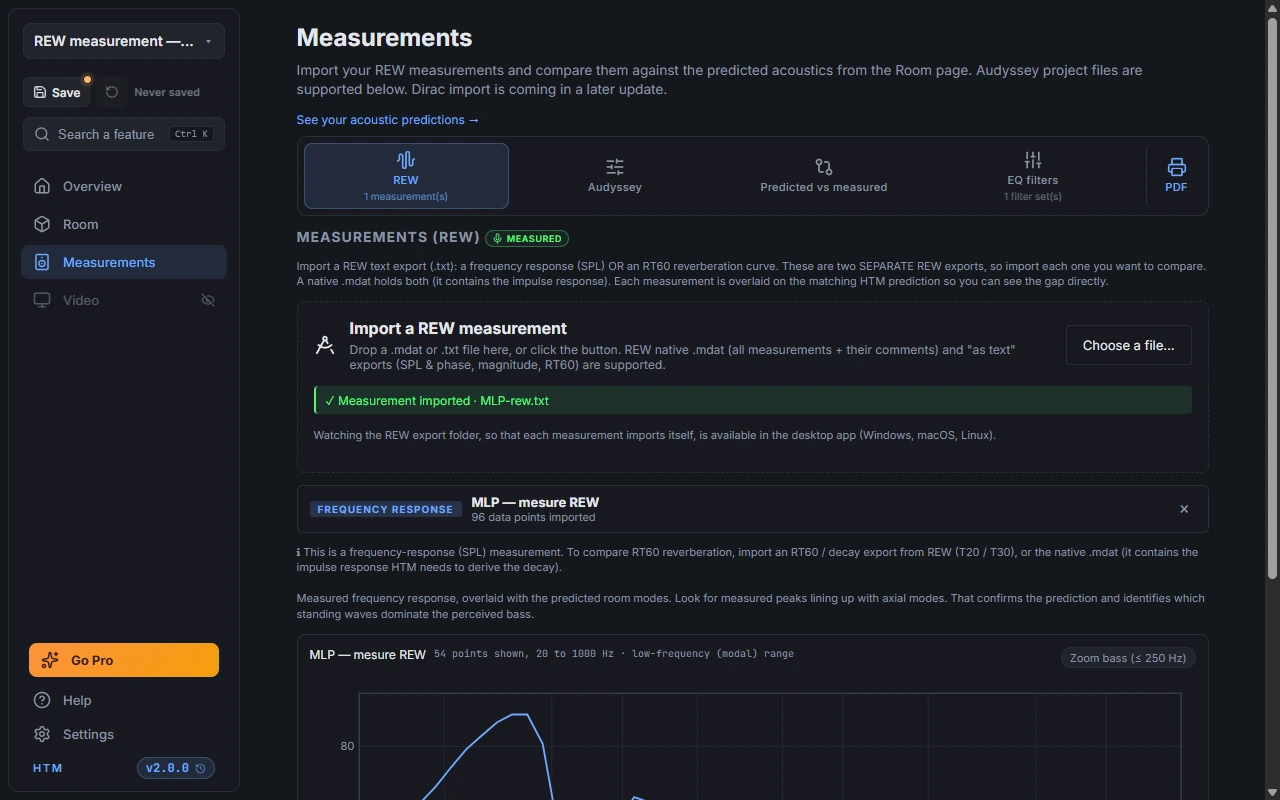Select Measurements in the sidebar
Viewport: 1280px width, 800px height.
[124, 262]
